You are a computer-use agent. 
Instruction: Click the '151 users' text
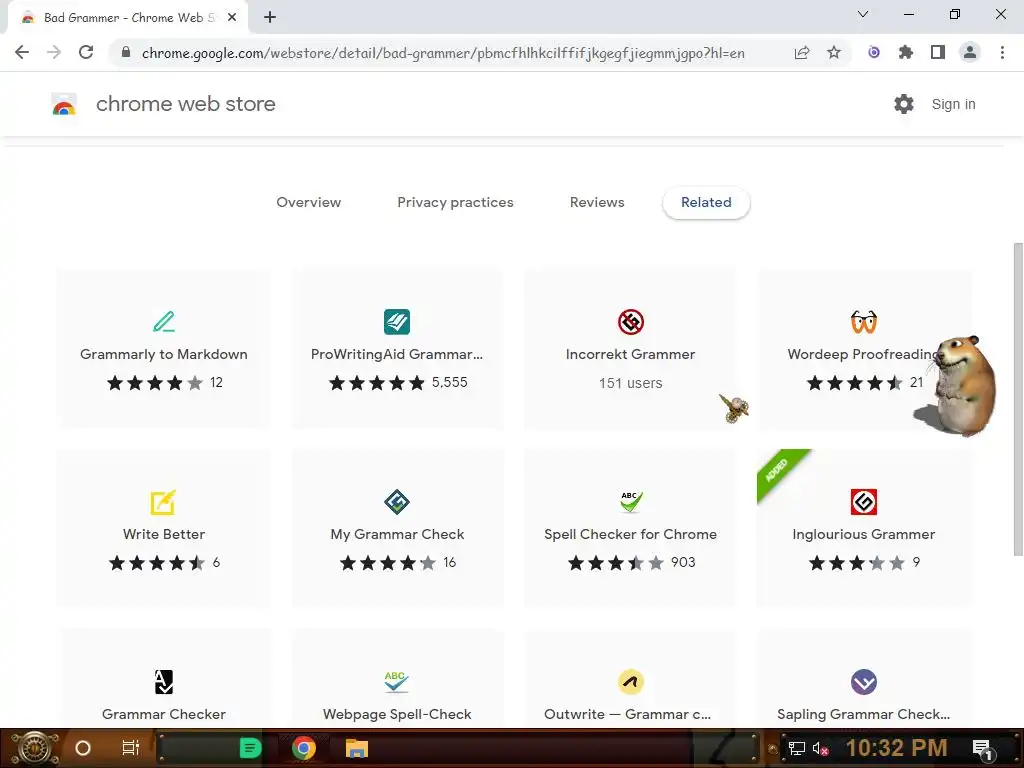(630, 383)
